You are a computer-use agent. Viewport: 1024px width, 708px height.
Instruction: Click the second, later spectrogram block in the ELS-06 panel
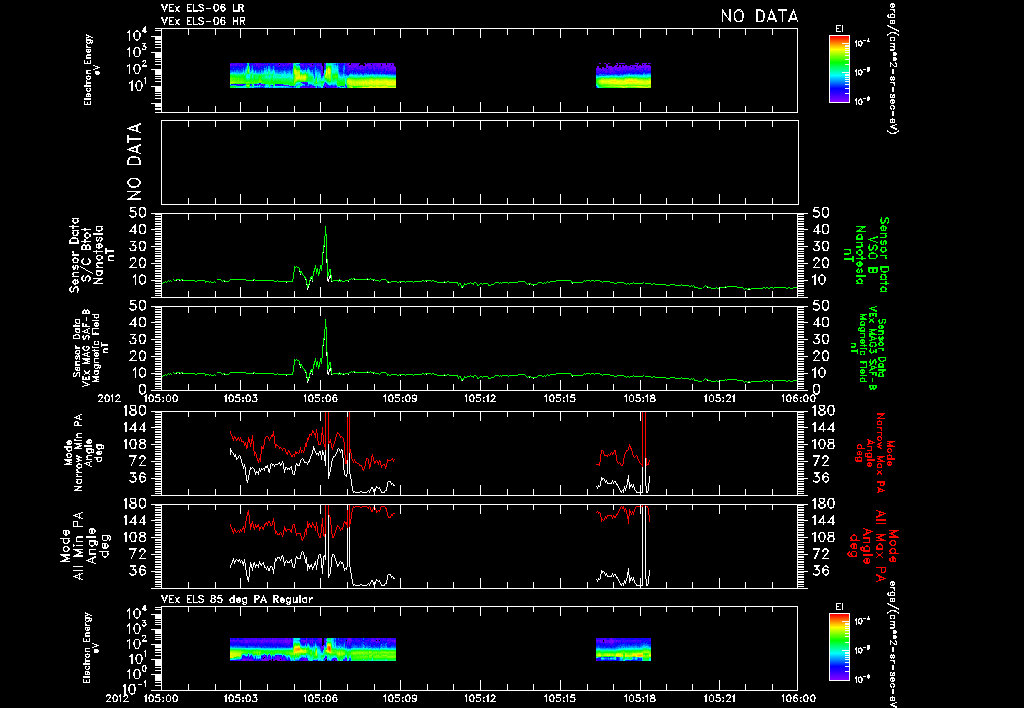click(623, 75)
